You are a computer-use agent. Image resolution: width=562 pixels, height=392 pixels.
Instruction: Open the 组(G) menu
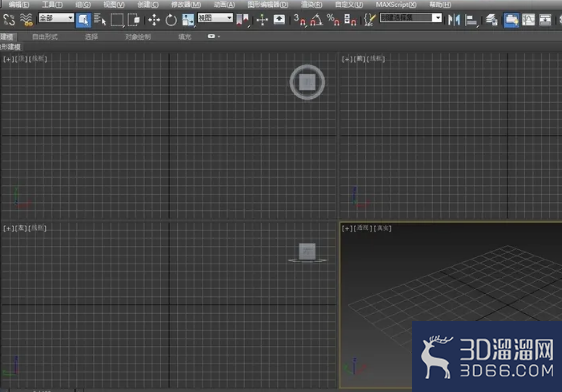coord(83,5)
